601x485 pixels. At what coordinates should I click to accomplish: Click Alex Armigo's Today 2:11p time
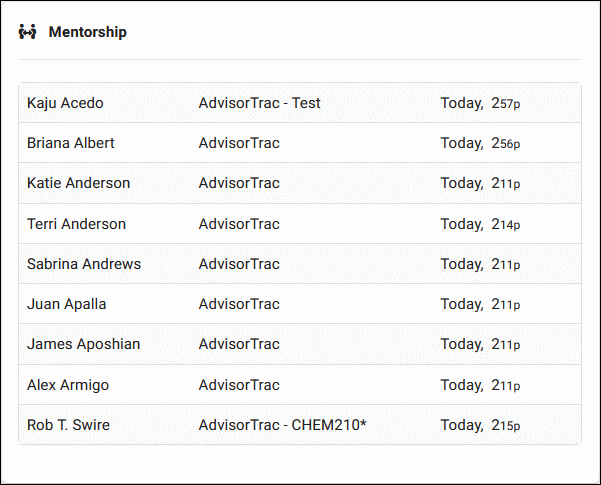(x=480, y=385)
